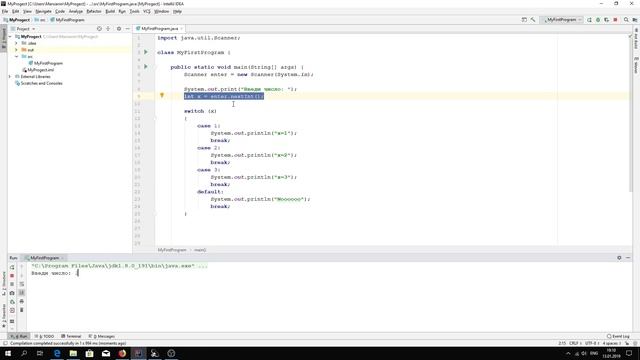The image size is (640, 360).
Task: Open the Code menu
Action: click(x=60, y=11)
